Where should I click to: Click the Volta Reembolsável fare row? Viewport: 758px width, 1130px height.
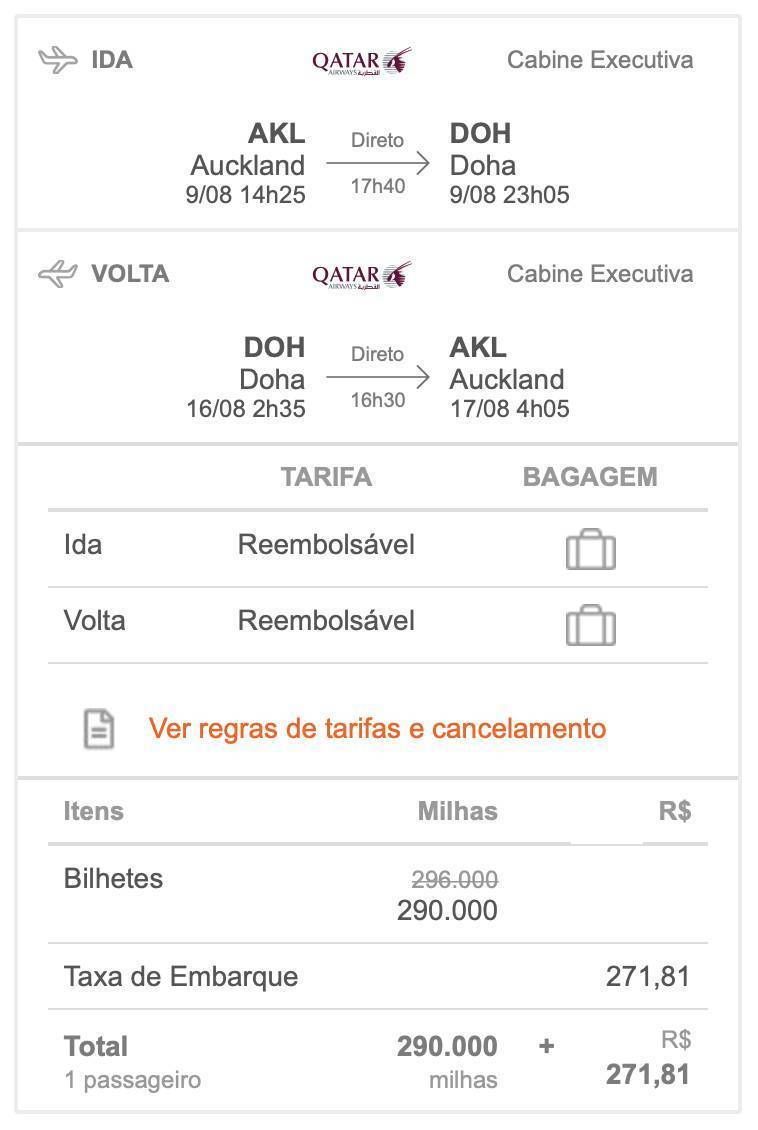[378, 625]
